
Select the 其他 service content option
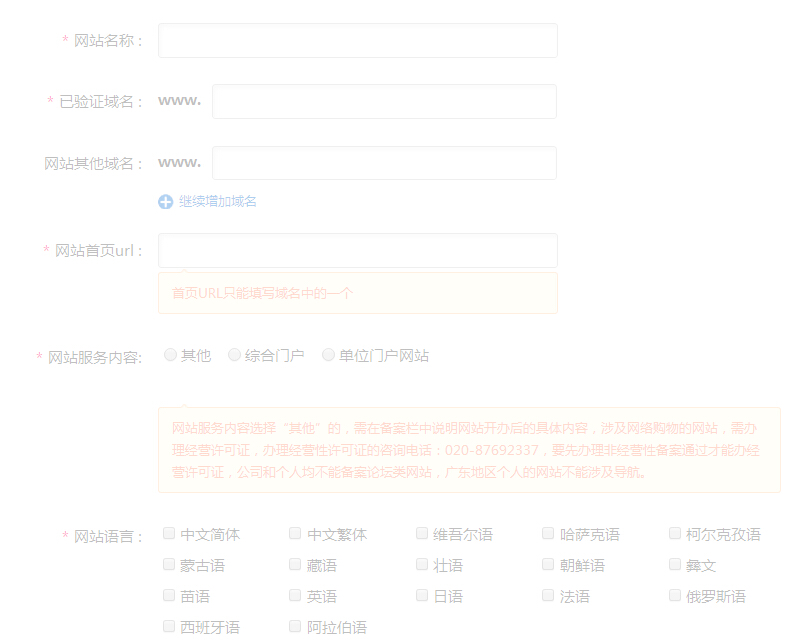click(x=170, y=354)
